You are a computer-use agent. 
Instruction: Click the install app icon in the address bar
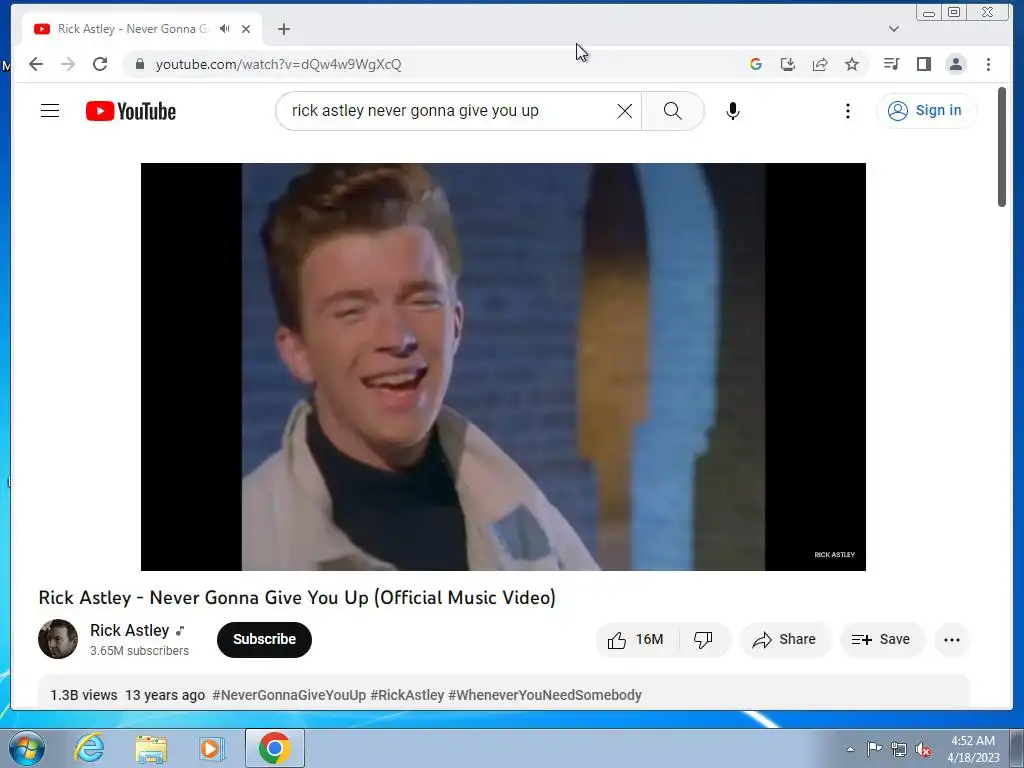[788, 64]
